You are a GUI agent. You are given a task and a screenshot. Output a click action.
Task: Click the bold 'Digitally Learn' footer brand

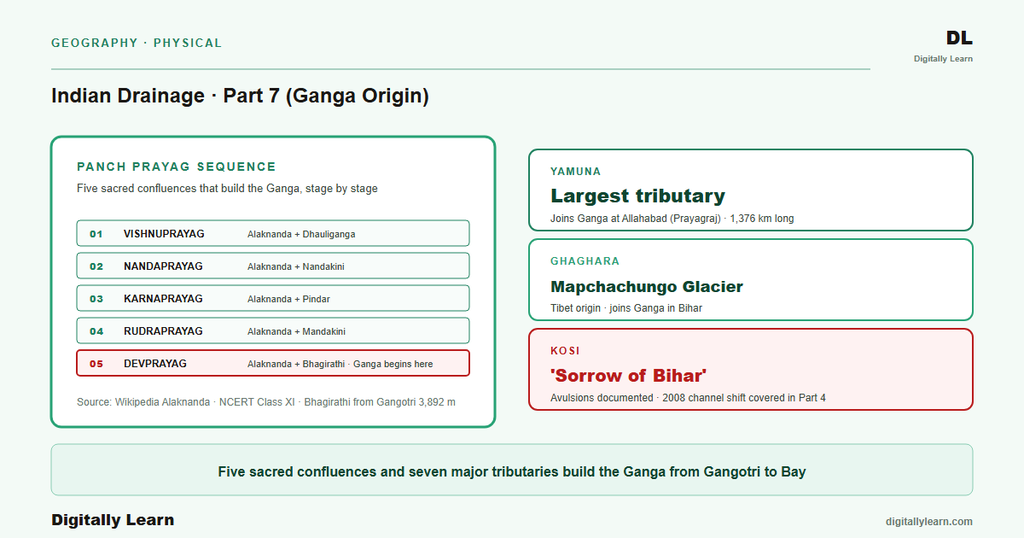[113, 520]
